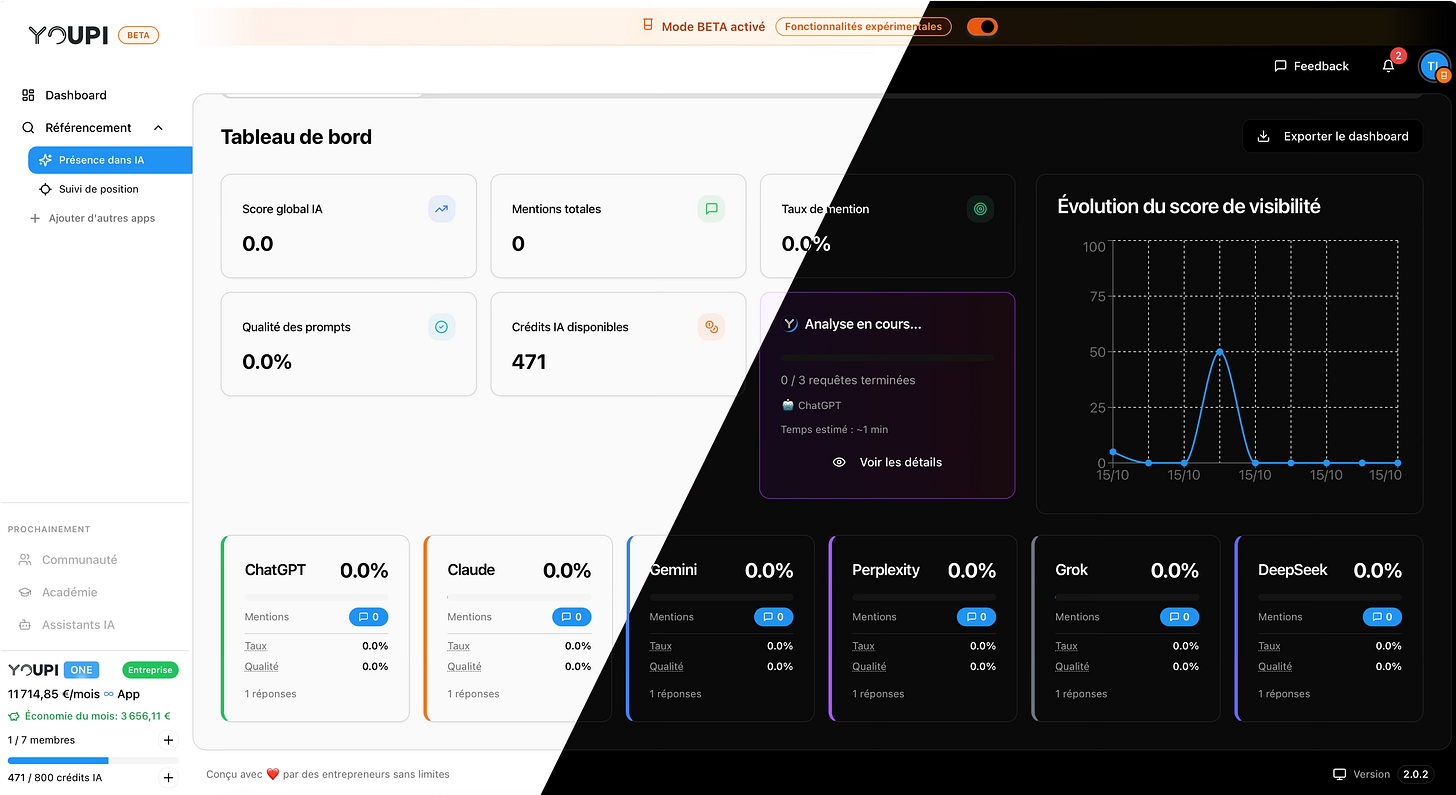Click 0 / 3 requêtes terminées text

[848, 380]
